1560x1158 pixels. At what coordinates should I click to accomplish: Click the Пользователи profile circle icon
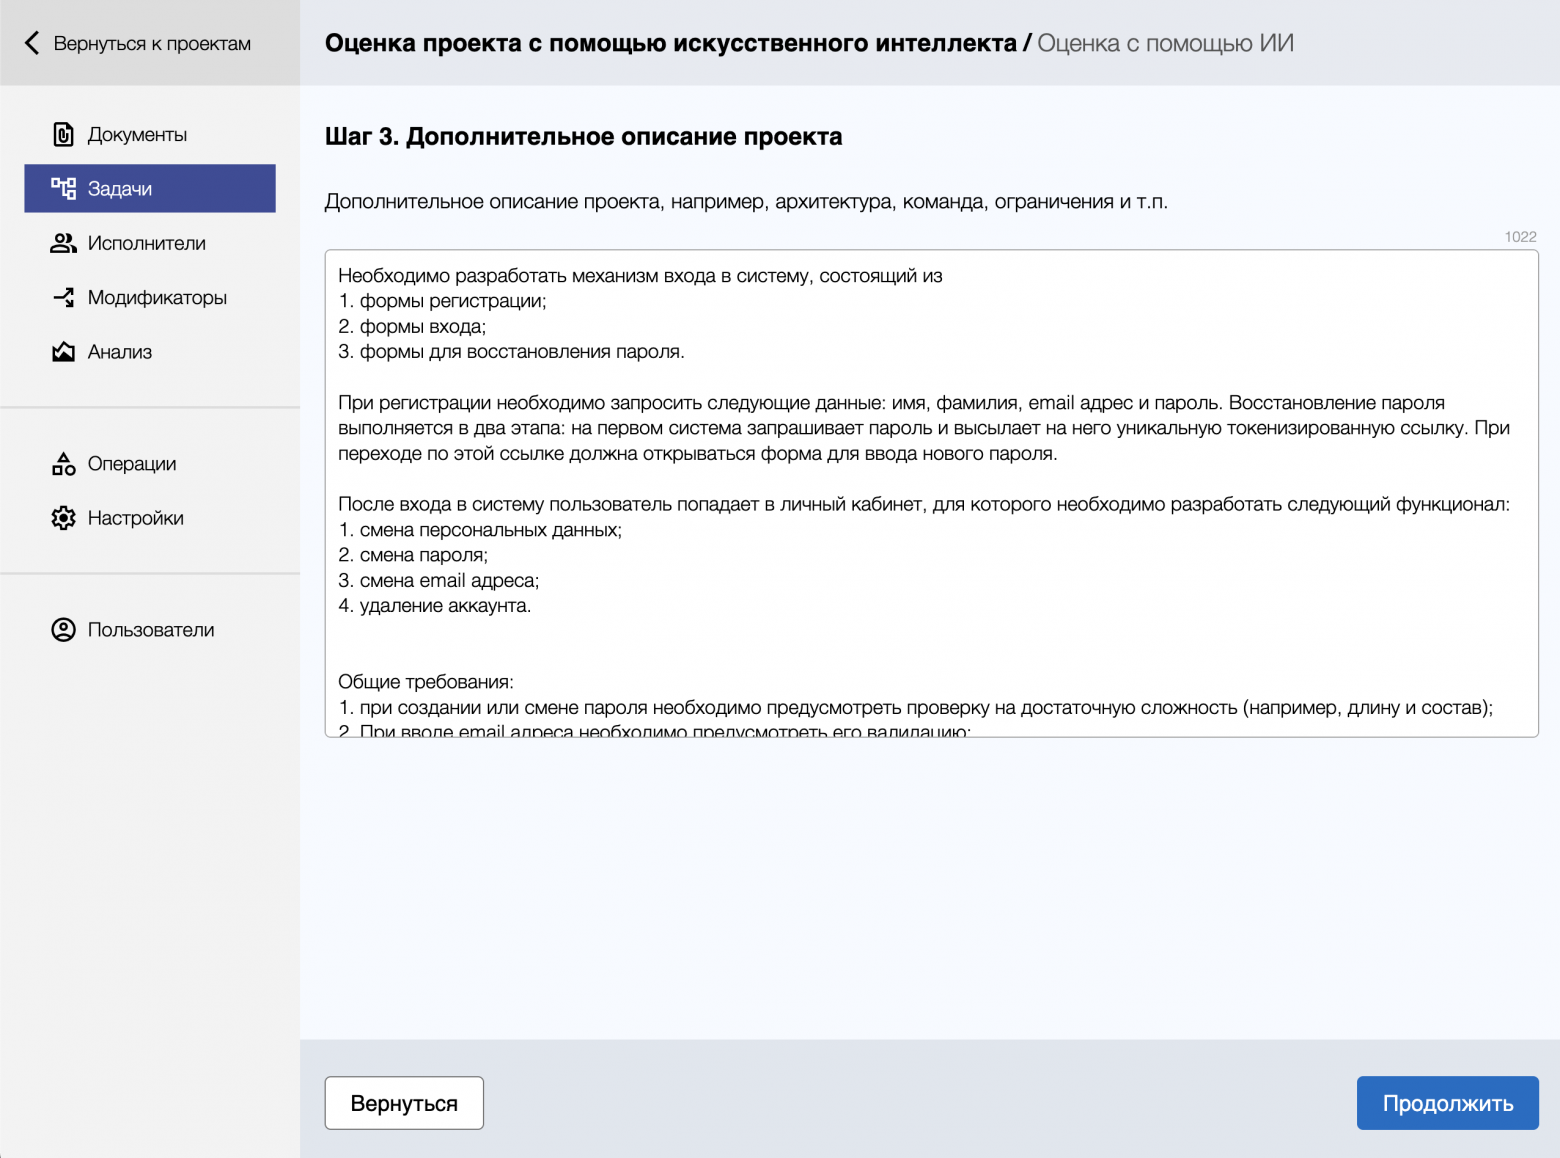pyautogui.click(x=63, y=630)
